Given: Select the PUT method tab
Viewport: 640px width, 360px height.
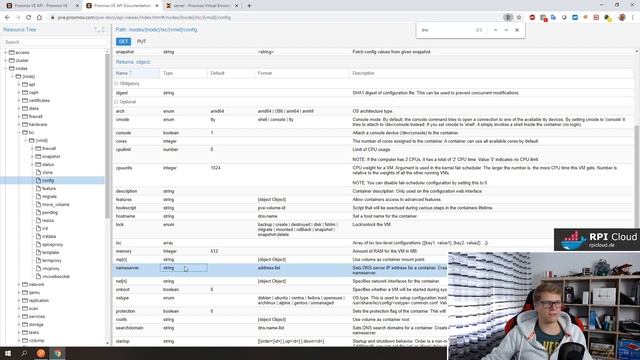Looking at the screenshot, I should tap(141, 42).
